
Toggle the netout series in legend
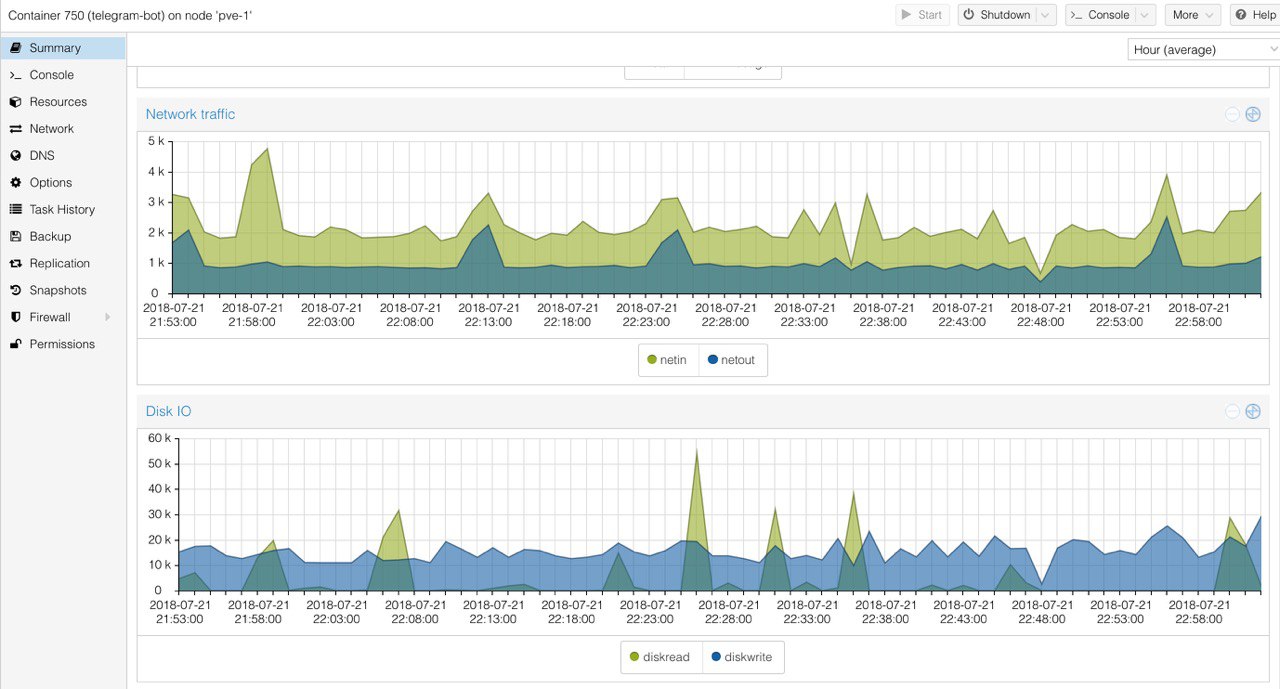(731, 360)
